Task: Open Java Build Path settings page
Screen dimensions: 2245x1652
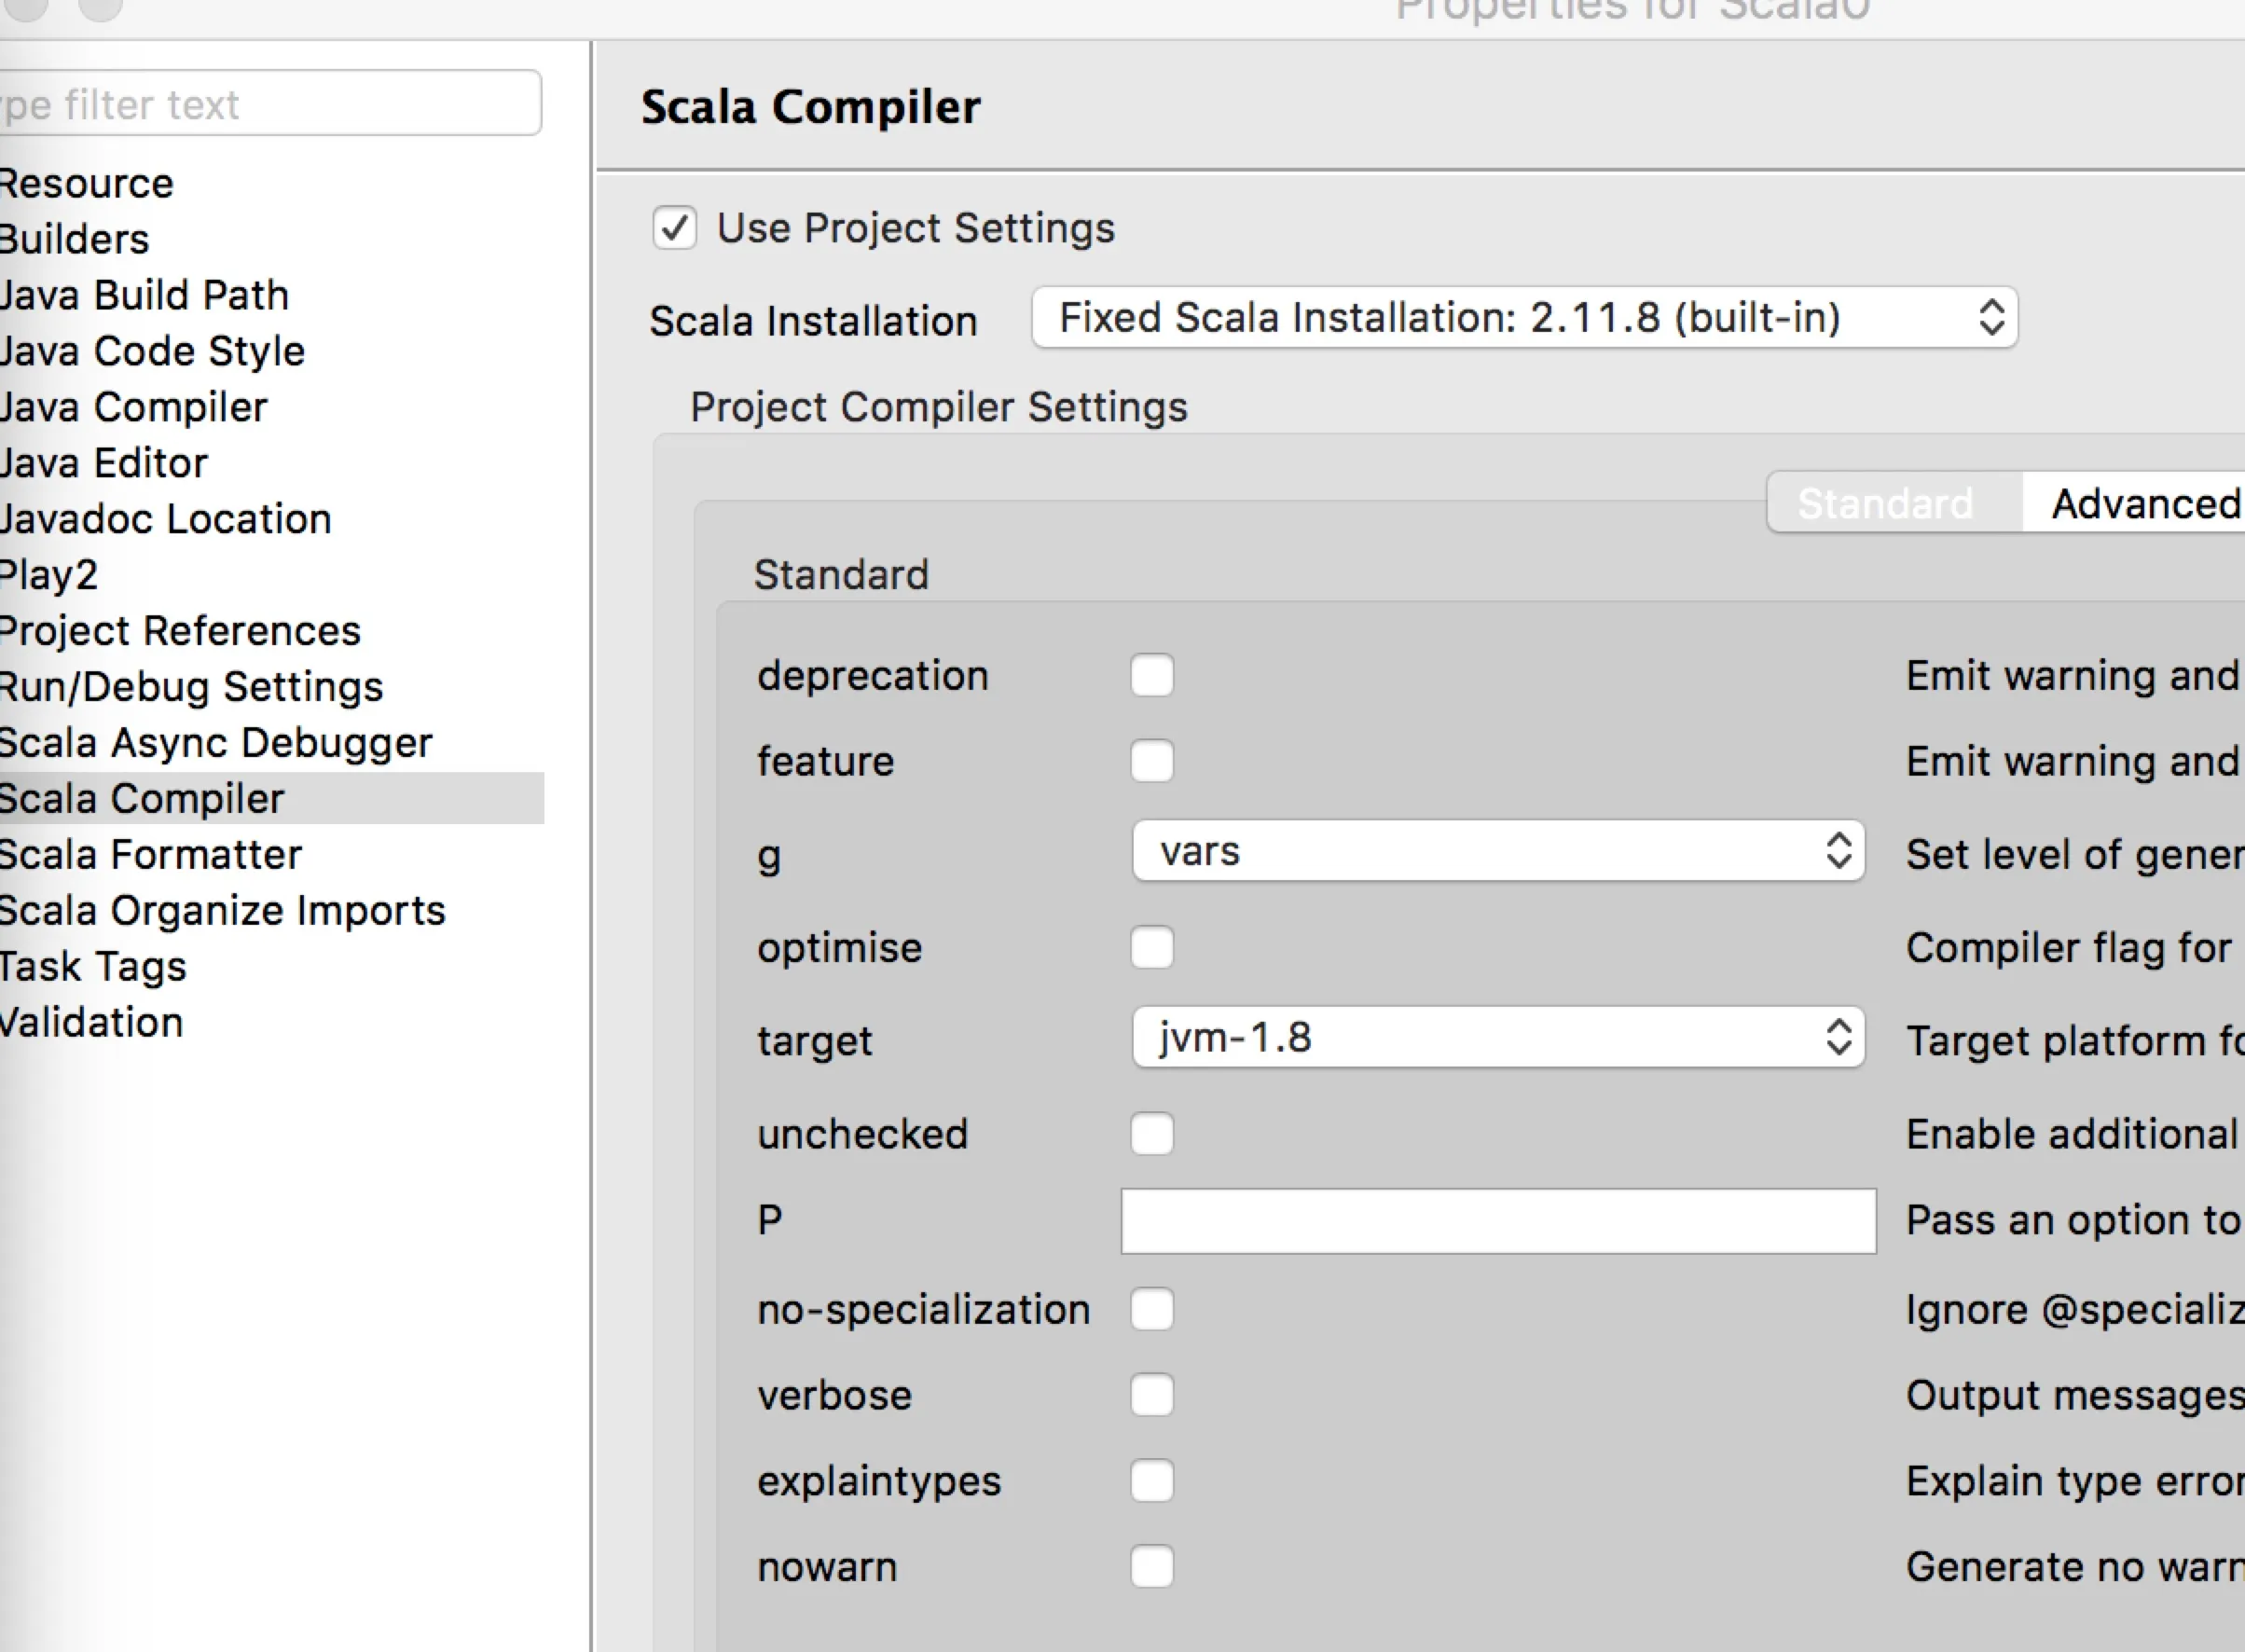Action: point(144,296)
